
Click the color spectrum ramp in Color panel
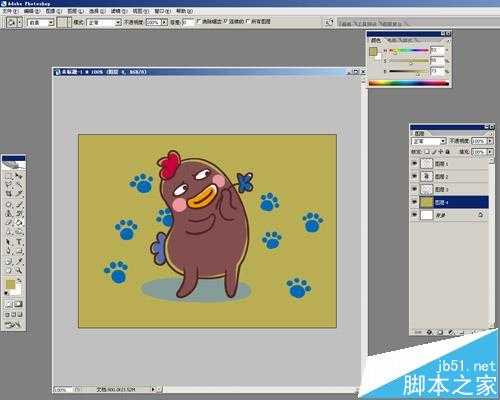coord(409,83)
